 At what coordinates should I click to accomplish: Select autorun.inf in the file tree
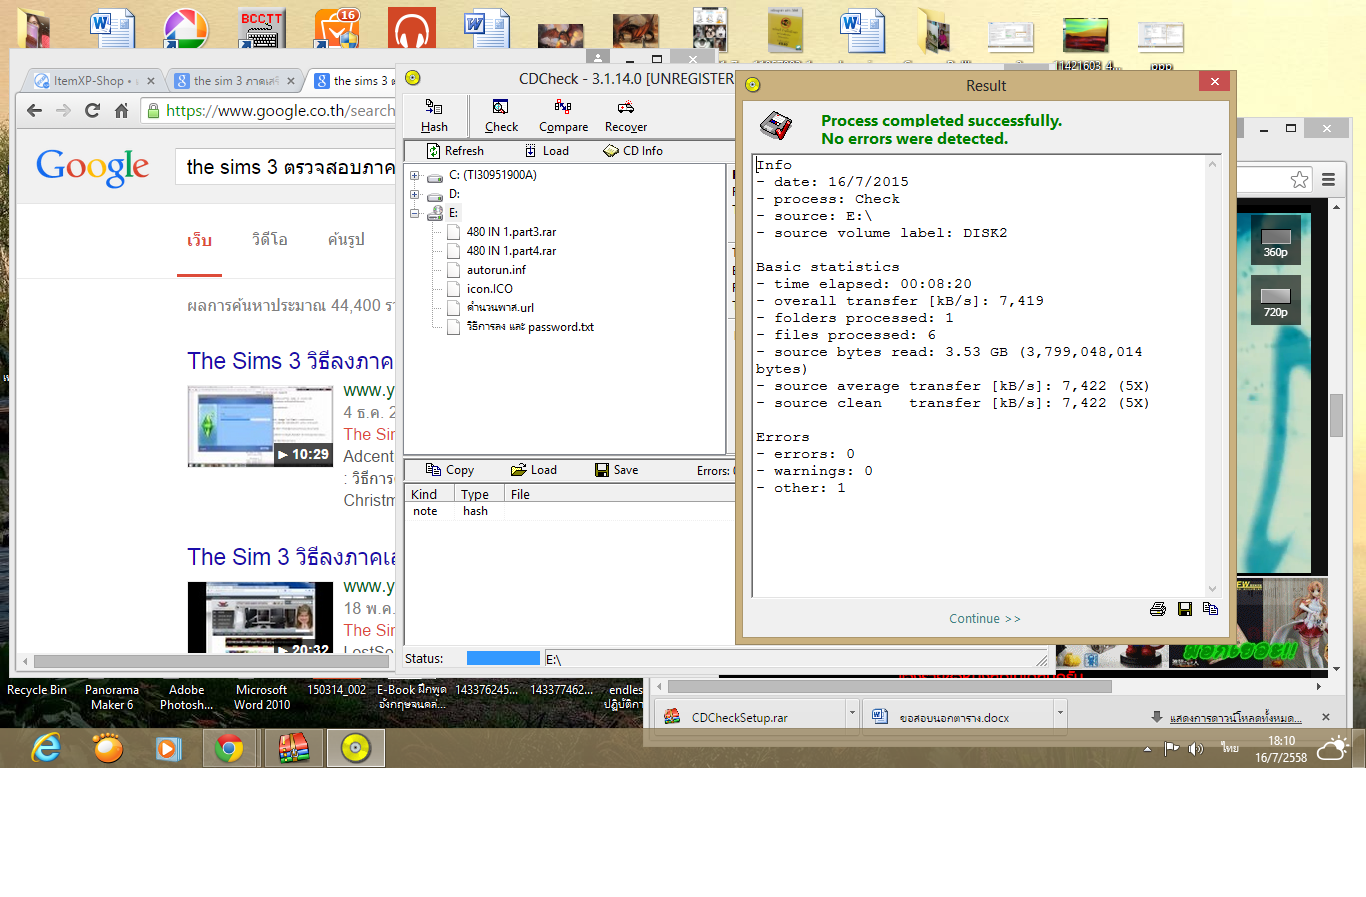496,270
